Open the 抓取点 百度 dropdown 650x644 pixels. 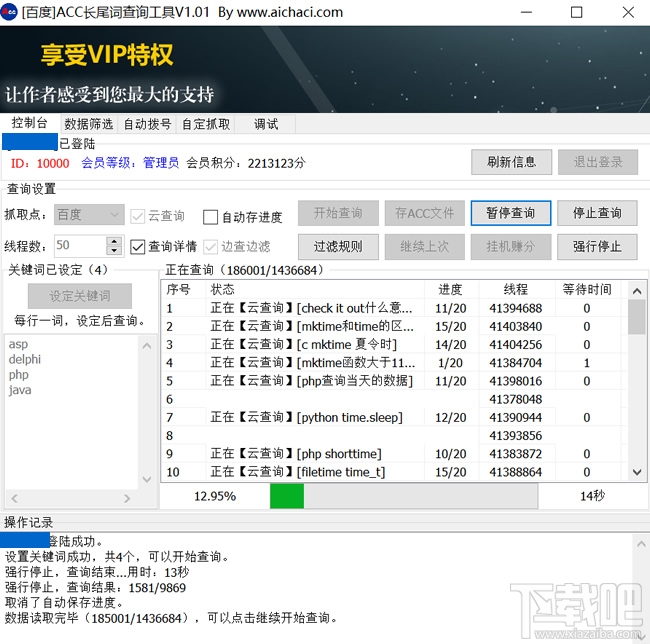pyautogui.click(x=89, y=215)
